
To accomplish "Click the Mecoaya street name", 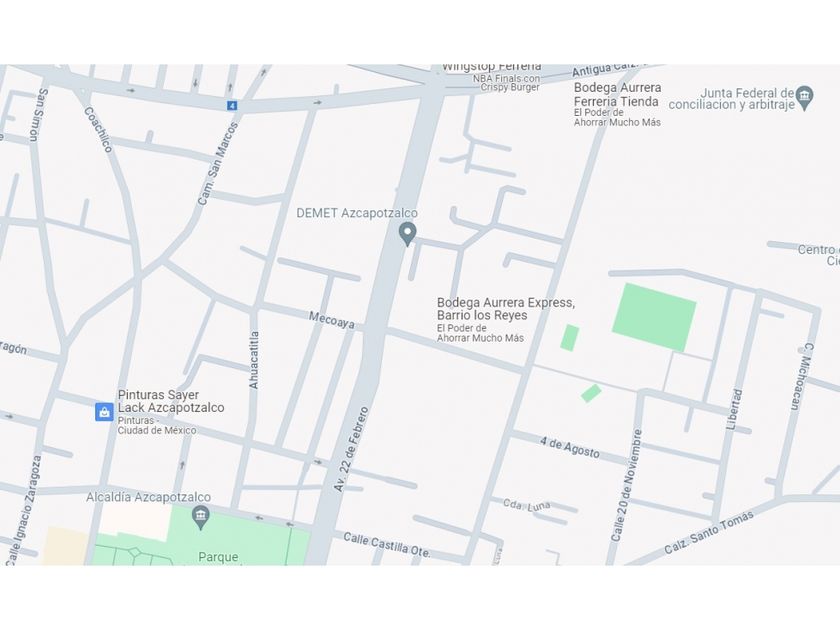I will tap(332, 320).
